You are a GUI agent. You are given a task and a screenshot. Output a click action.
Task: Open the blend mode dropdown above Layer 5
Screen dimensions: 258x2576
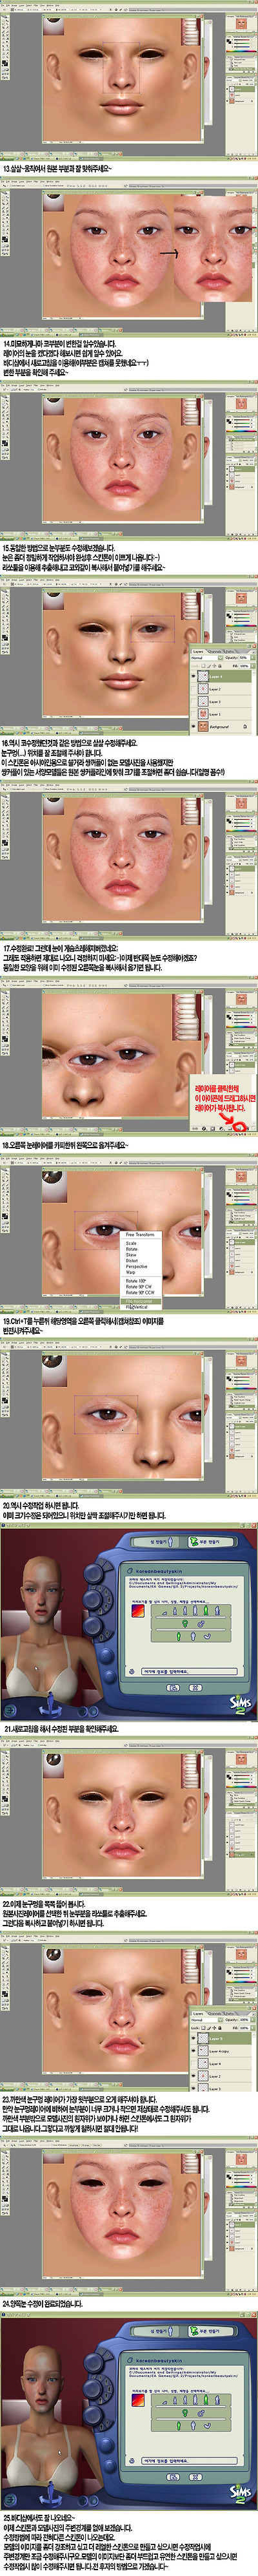206,2020
